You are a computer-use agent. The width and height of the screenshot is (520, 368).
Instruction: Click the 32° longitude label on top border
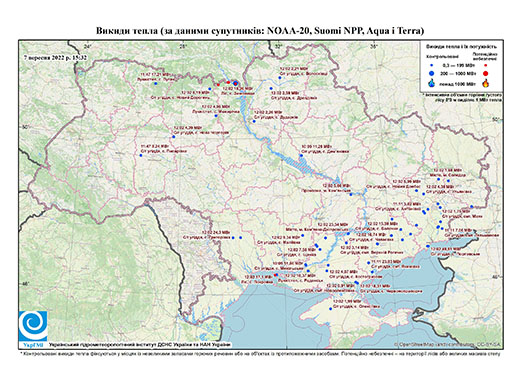click(278, 46)
